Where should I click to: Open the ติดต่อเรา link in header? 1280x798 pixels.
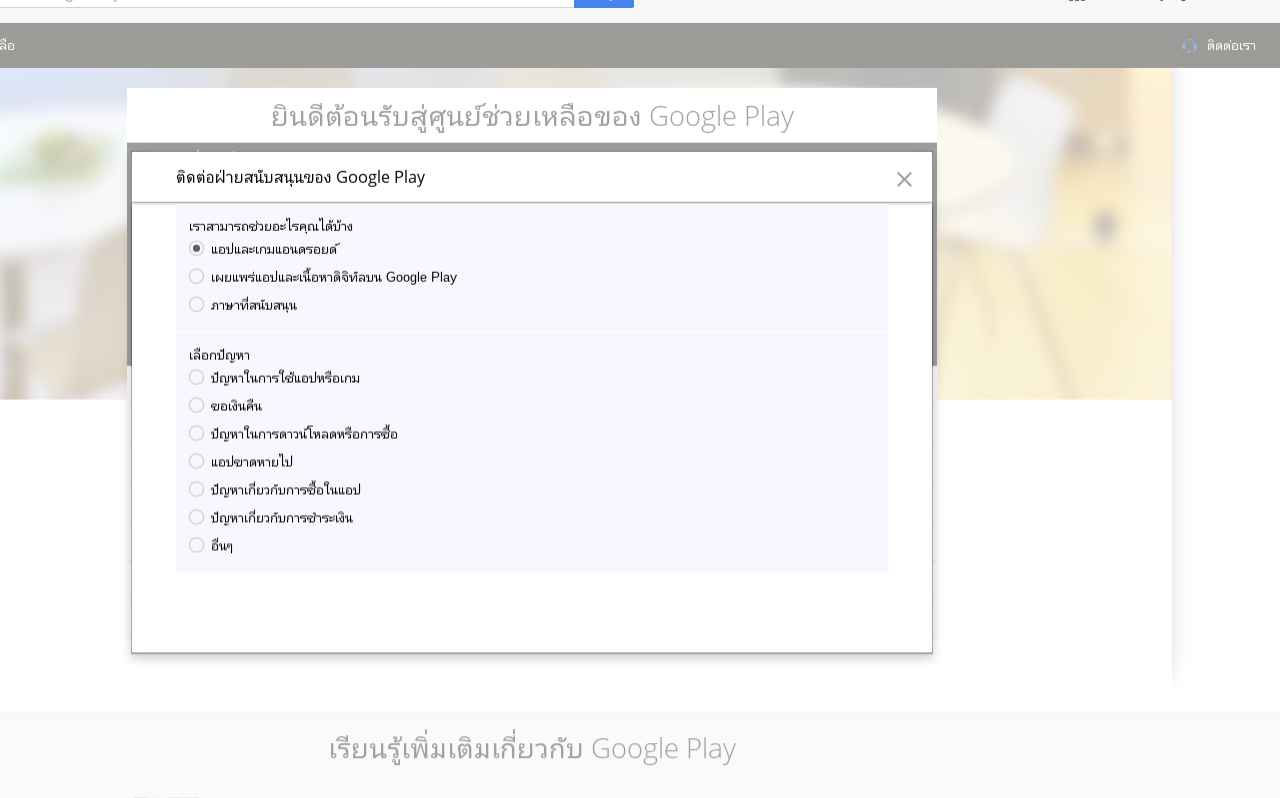tap(1231, 46)
